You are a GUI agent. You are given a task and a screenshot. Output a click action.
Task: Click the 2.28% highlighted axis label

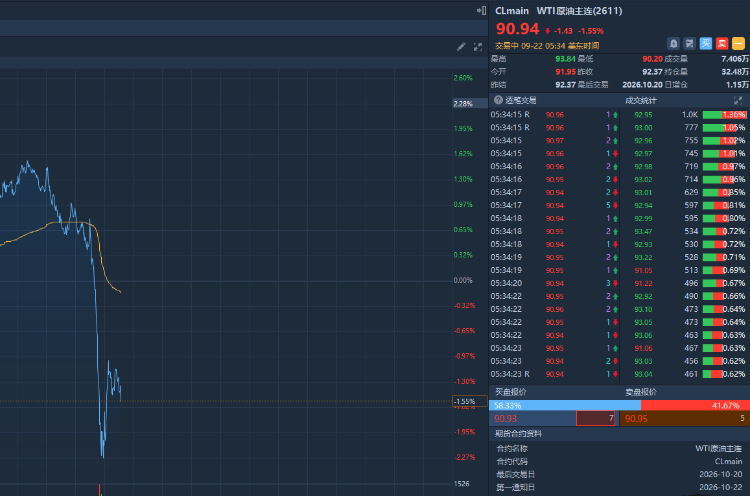463,103
